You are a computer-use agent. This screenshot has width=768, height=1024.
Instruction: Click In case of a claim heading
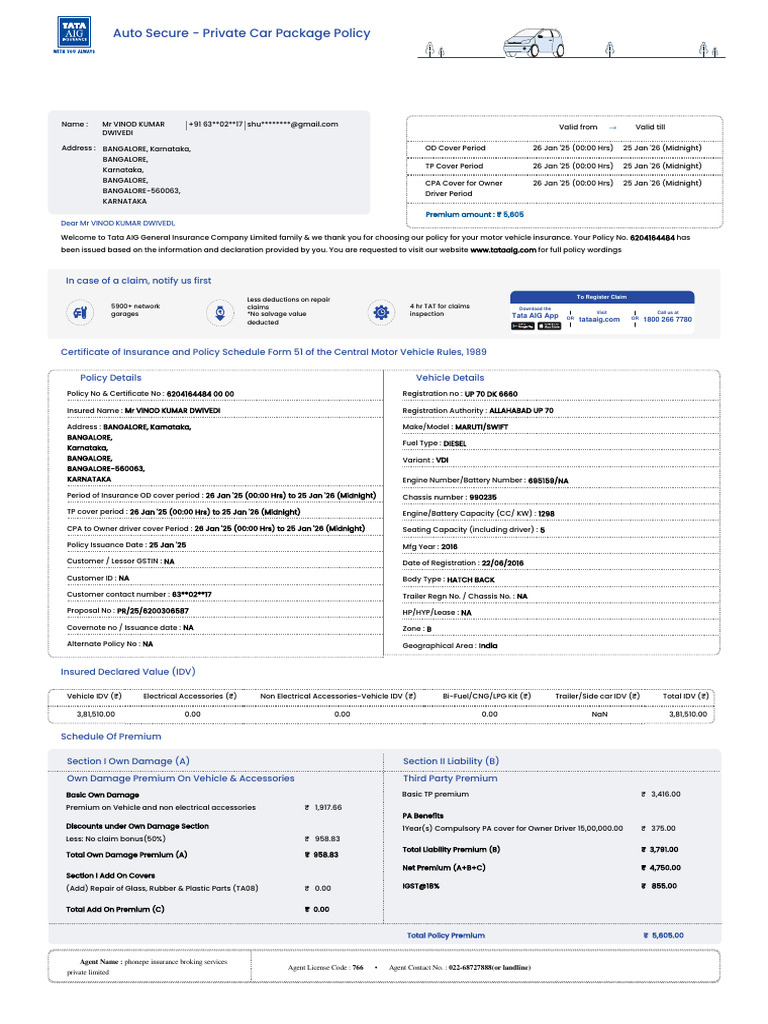pos(138,280)
